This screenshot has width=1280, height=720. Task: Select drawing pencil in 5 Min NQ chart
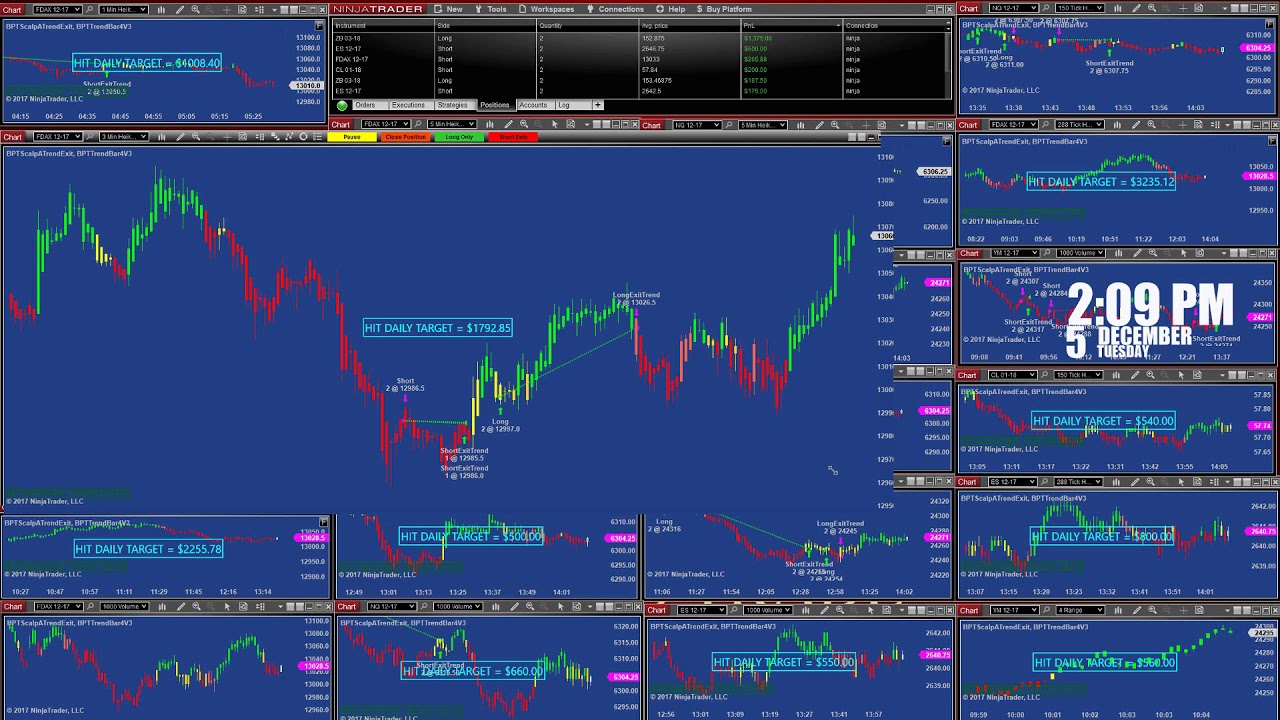(x=820, y=125)
